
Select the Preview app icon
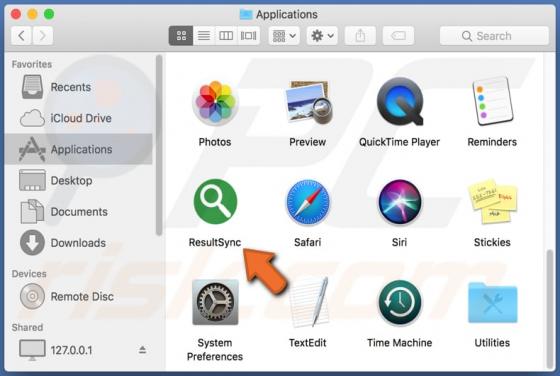[x=308, y=102]
